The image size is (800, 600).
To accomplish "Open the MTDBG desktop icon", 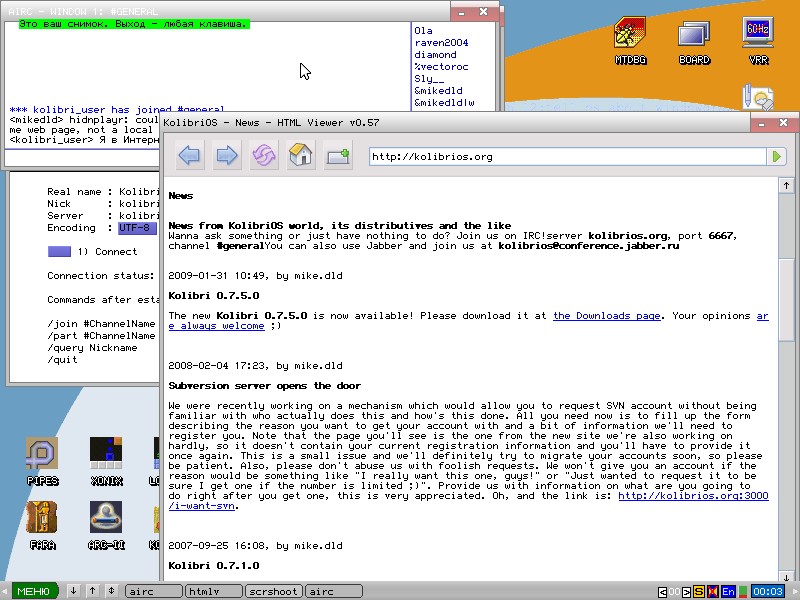I will coord(629,40).
